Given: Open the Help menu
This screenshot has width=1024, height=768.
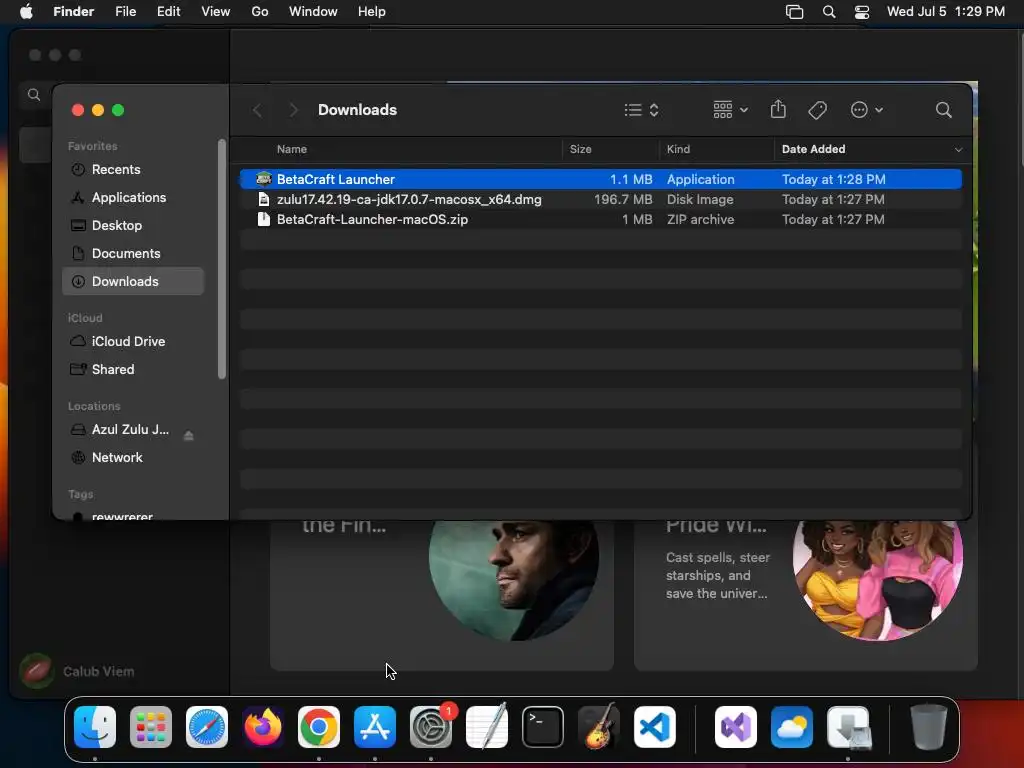Looking at the screenshot, I should tap(372, 12).
